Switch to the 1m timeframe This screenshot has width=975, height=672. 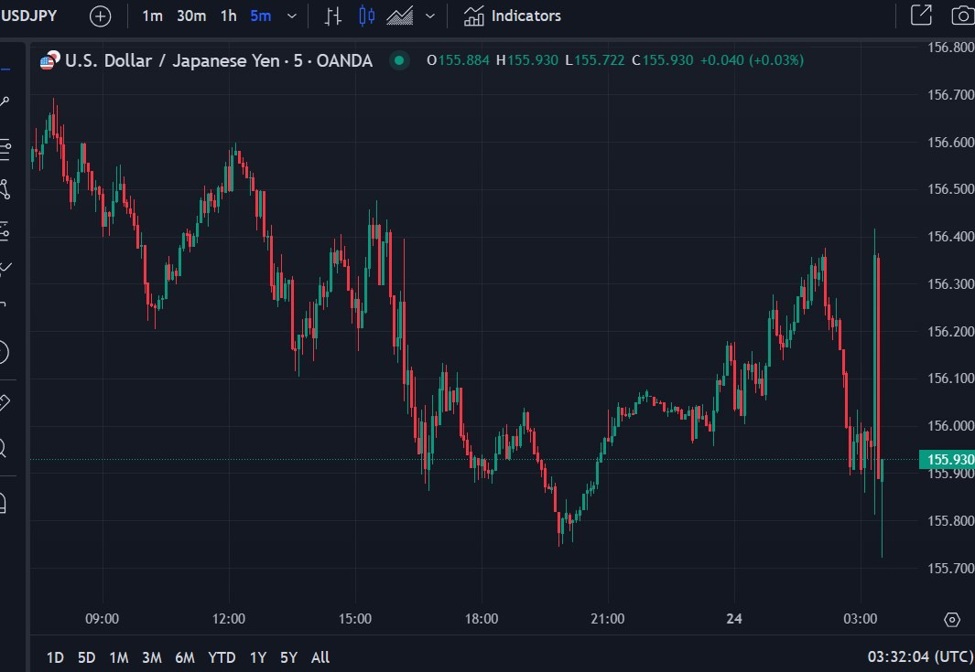click(152, 16)
